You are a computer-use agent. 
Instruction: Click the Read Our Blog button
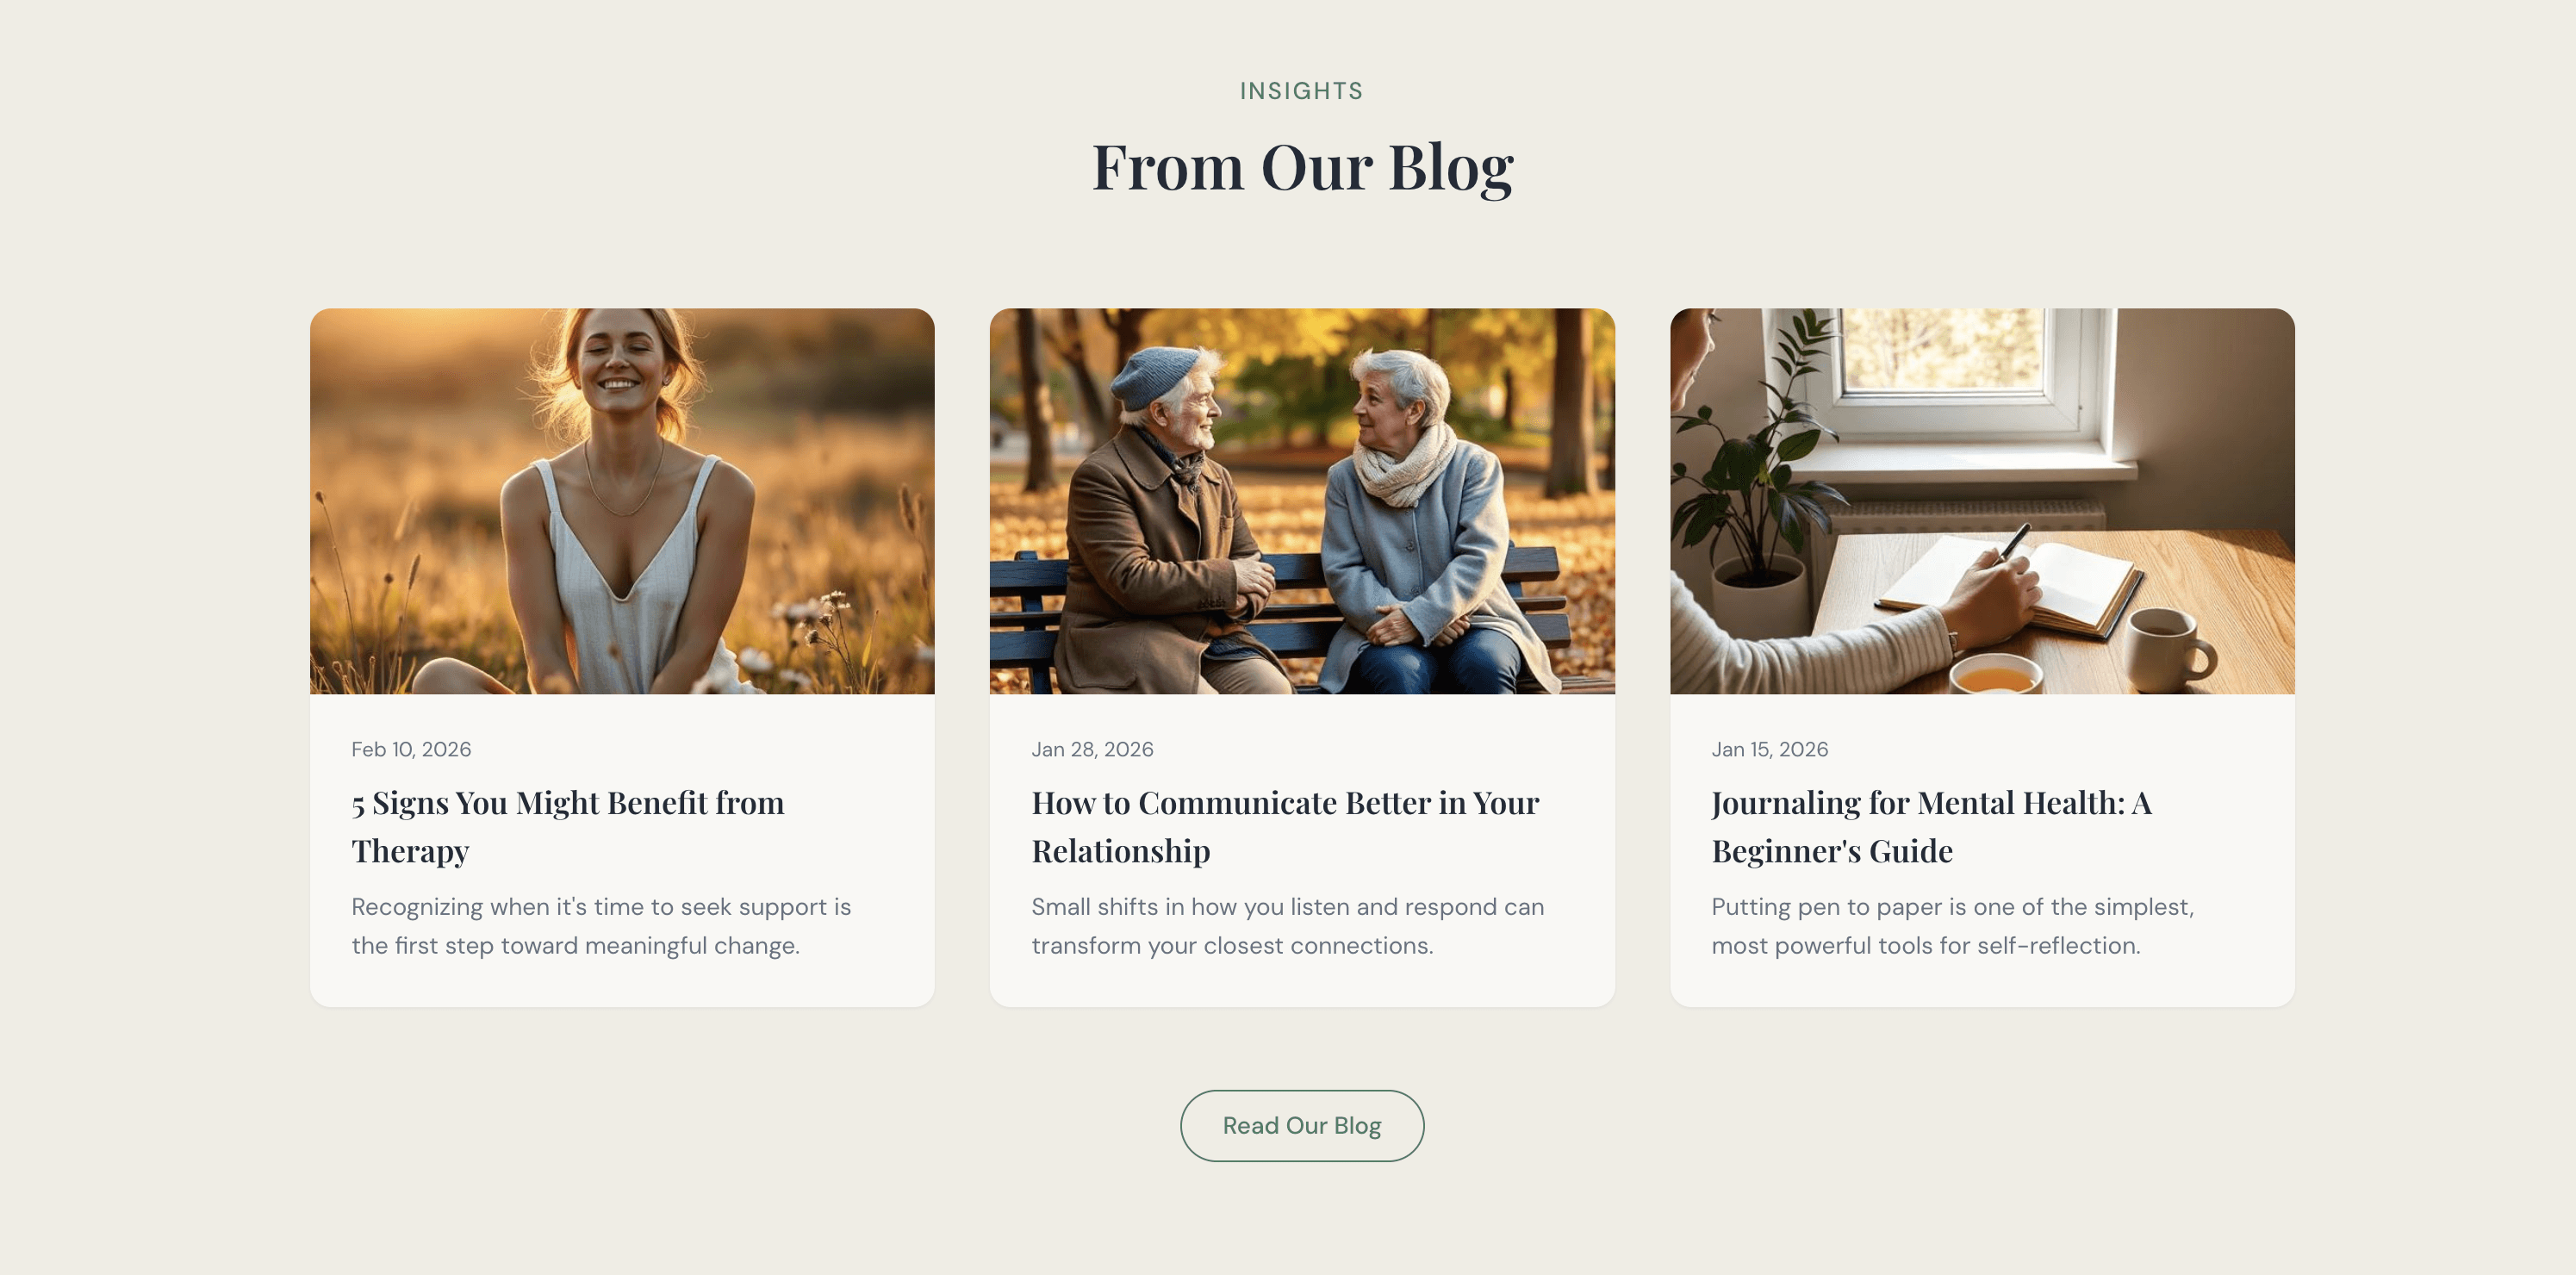click(x=1301, y=1125)
